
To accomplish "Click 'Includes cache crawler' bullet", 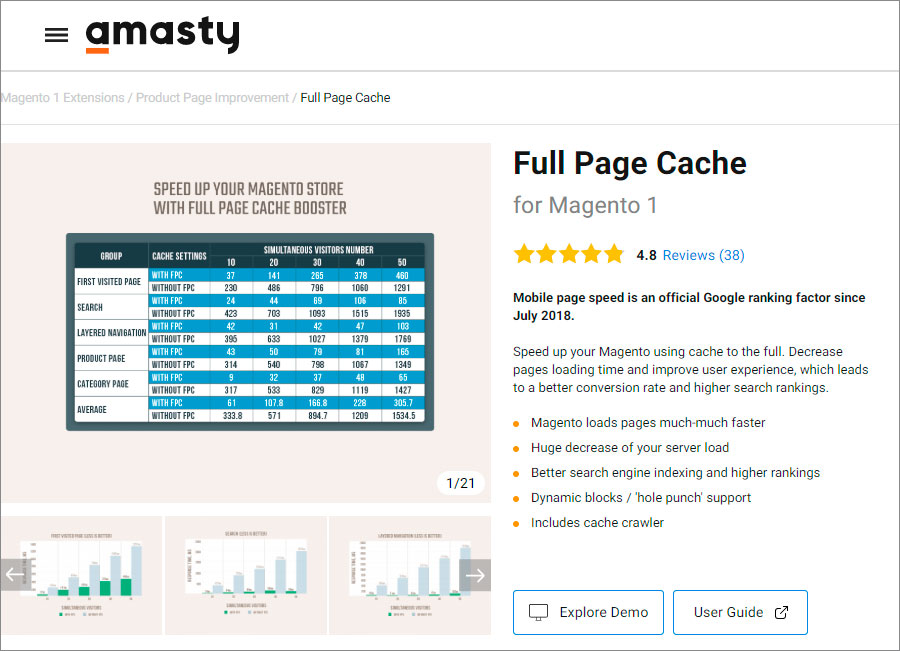I will pos(597,523).
